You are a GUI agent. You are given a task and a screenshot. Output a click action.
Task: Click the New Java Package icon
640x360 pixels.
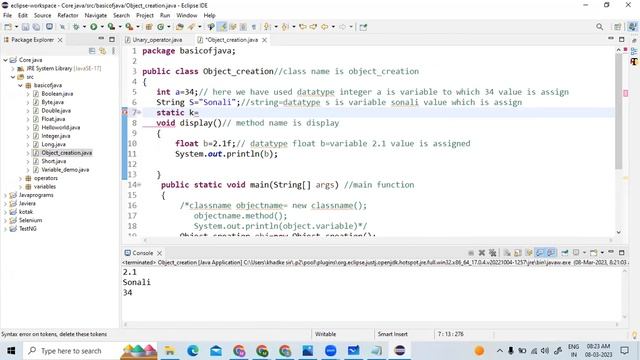pyautogui.click(x=149, y=27)
